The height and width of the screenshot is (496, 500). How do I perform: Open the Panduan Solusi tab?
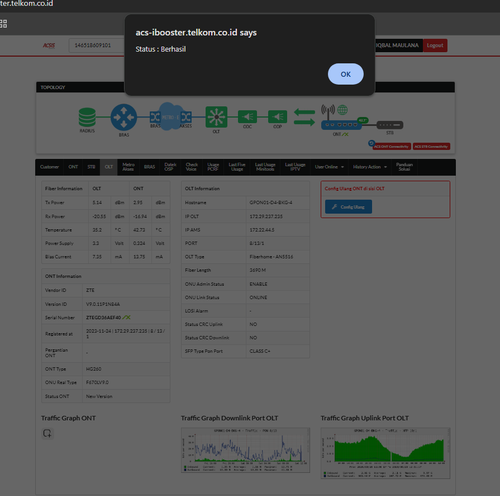(x=404, y=167)
